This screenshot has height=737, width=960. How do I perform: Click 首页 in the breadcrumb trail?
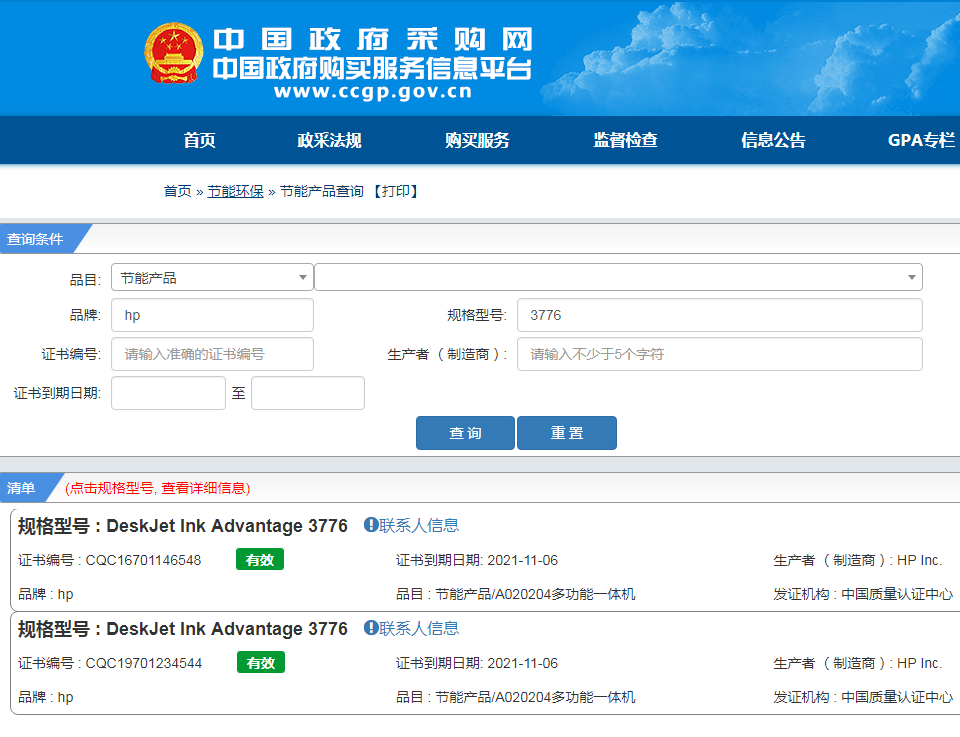point(177,191)
